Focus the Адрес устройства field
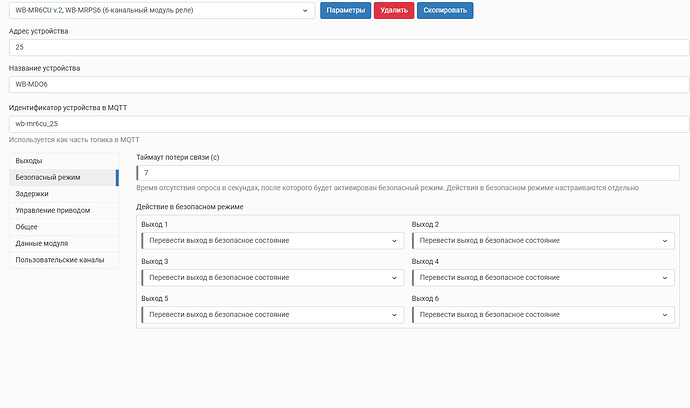Screen dimensions: 690x408 345,47
